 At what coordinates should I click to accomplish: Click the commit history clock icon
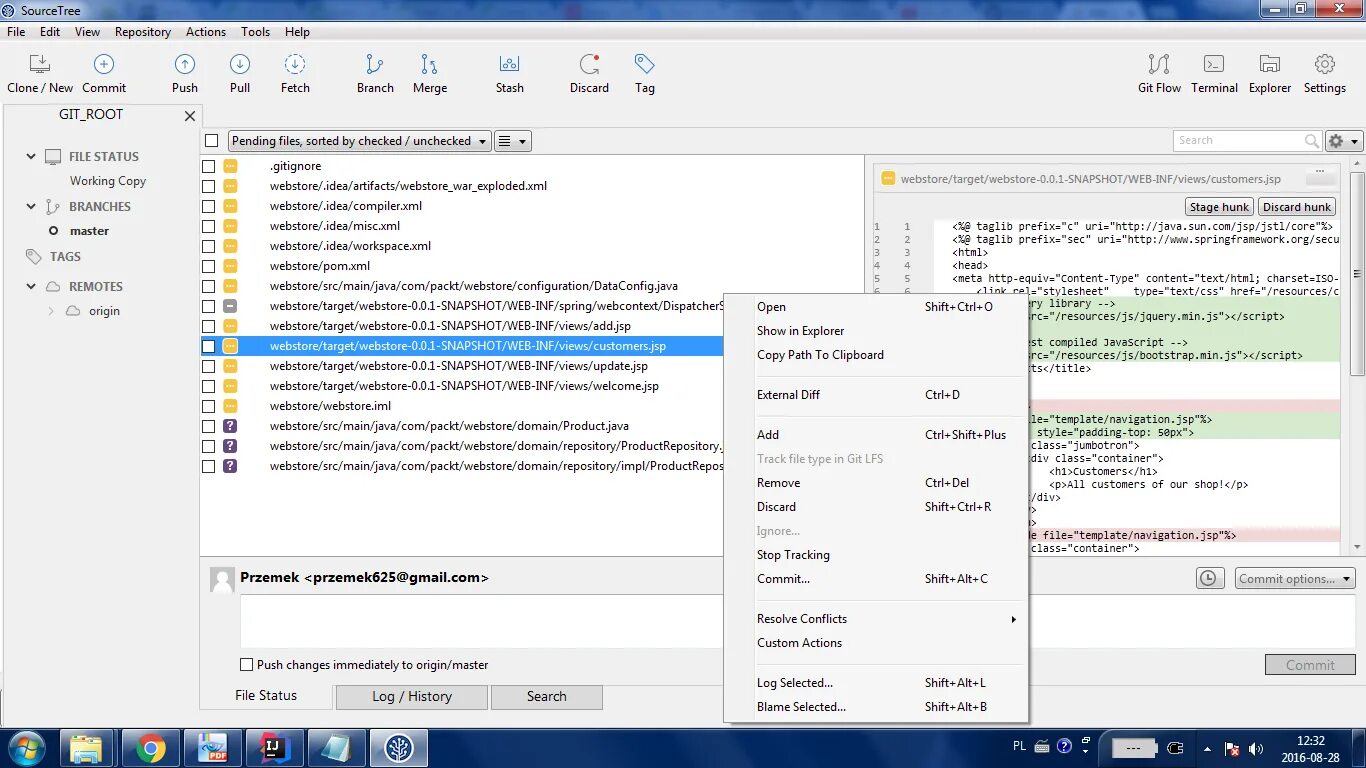[x=1209, y=578]
